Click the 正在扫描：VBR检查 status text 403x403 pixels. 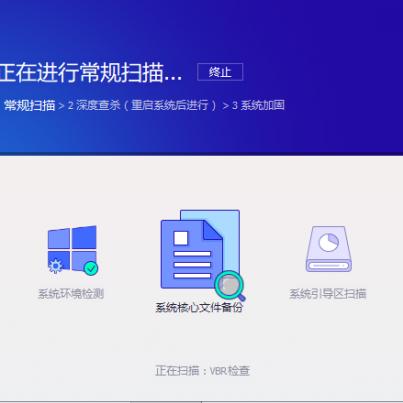click(x=202, y=371)
